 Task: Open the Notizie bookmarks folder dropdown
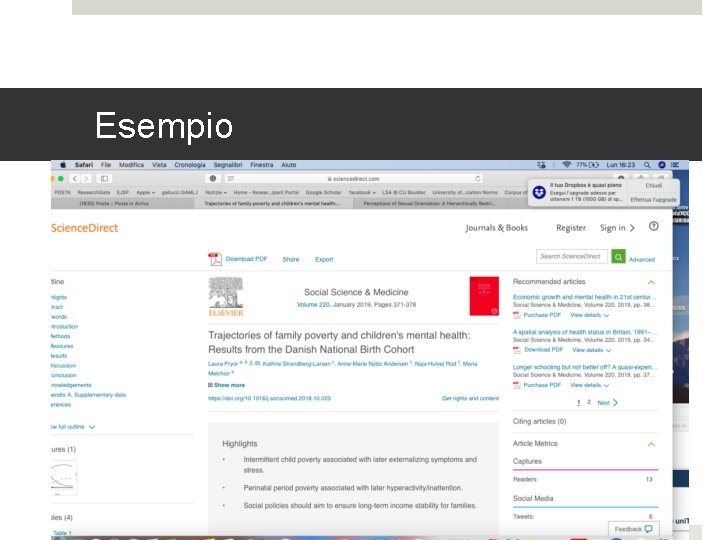coord(216,192)
